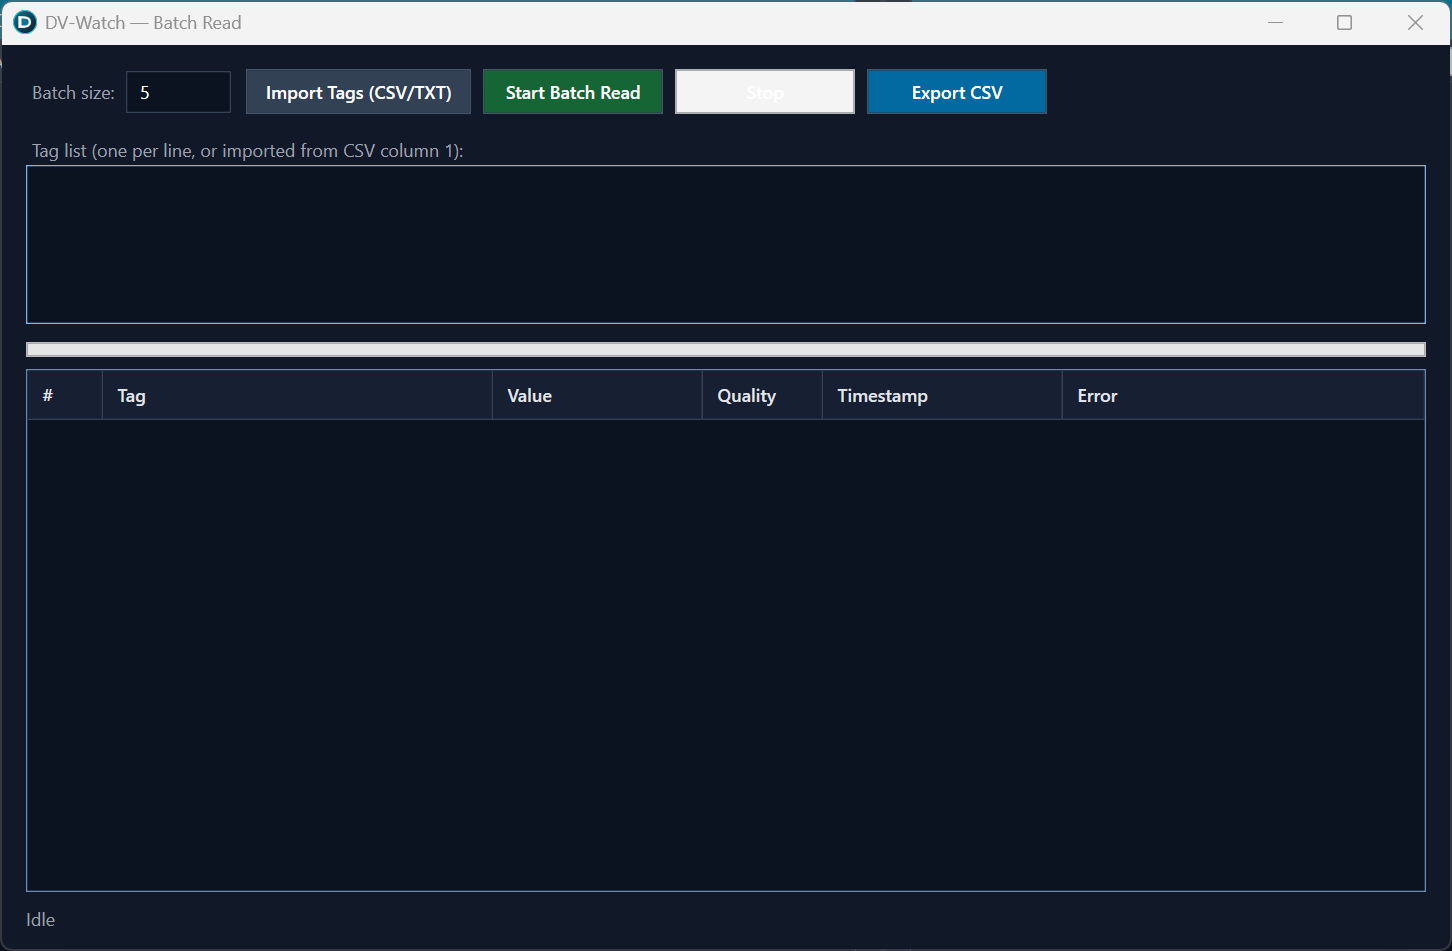This screenshot has width=1452, height=951.
Task: Import tags from CSV/TXT file
Action: tap(358, 92)
